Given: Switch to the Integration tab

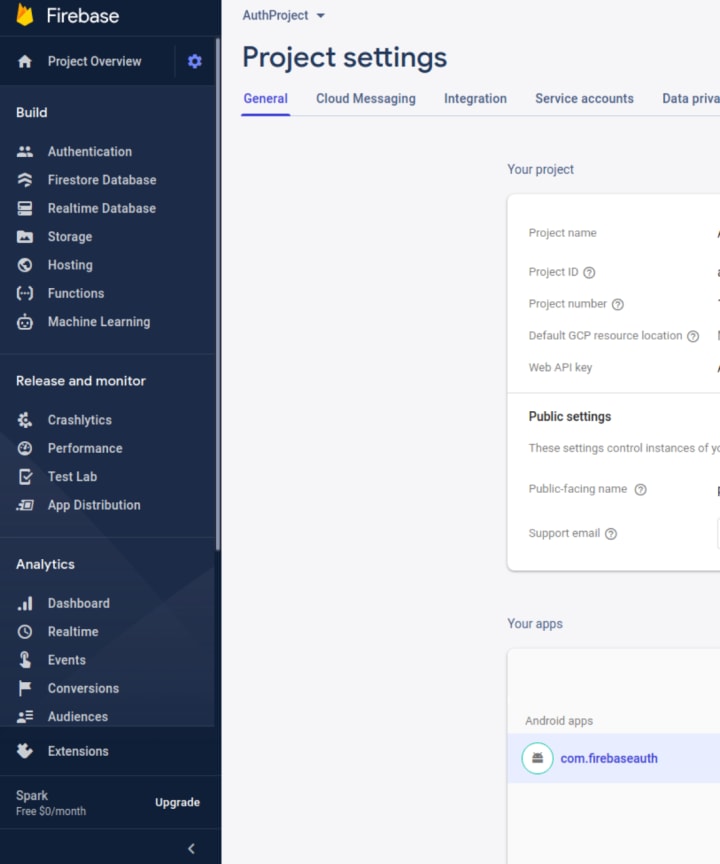Looking at the screenshot, I should [x=475, y=99].
